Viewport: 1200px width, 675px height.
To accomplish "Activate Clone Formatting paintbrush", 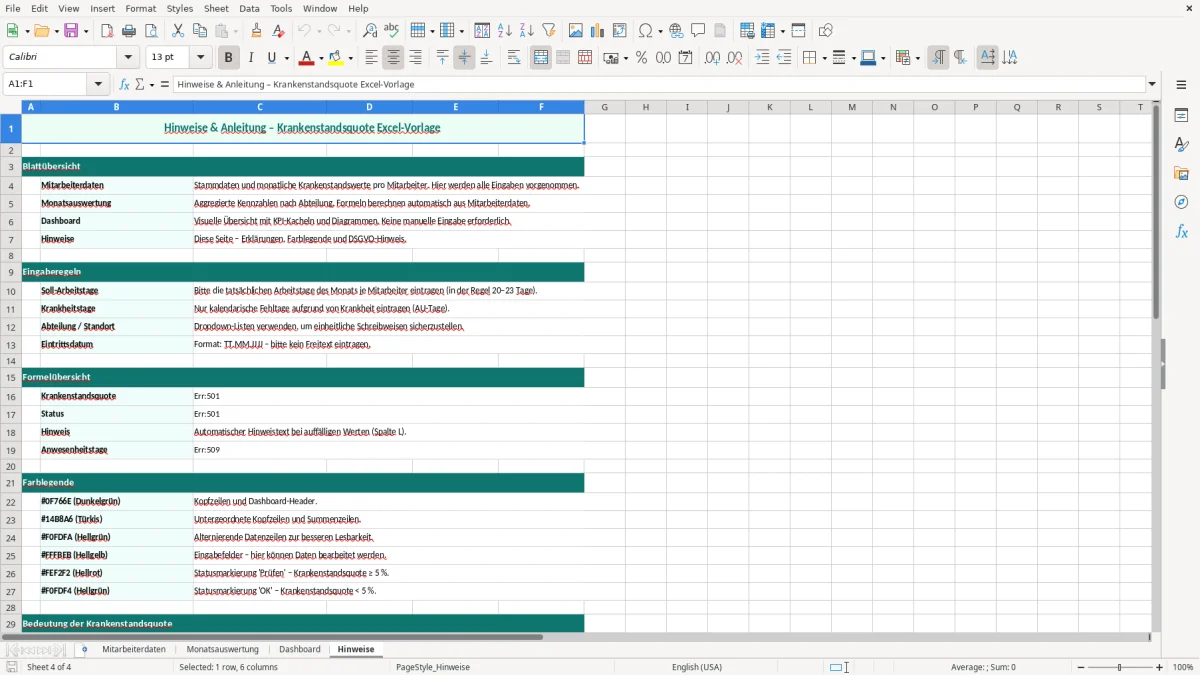I will click(x=257, y=31).
